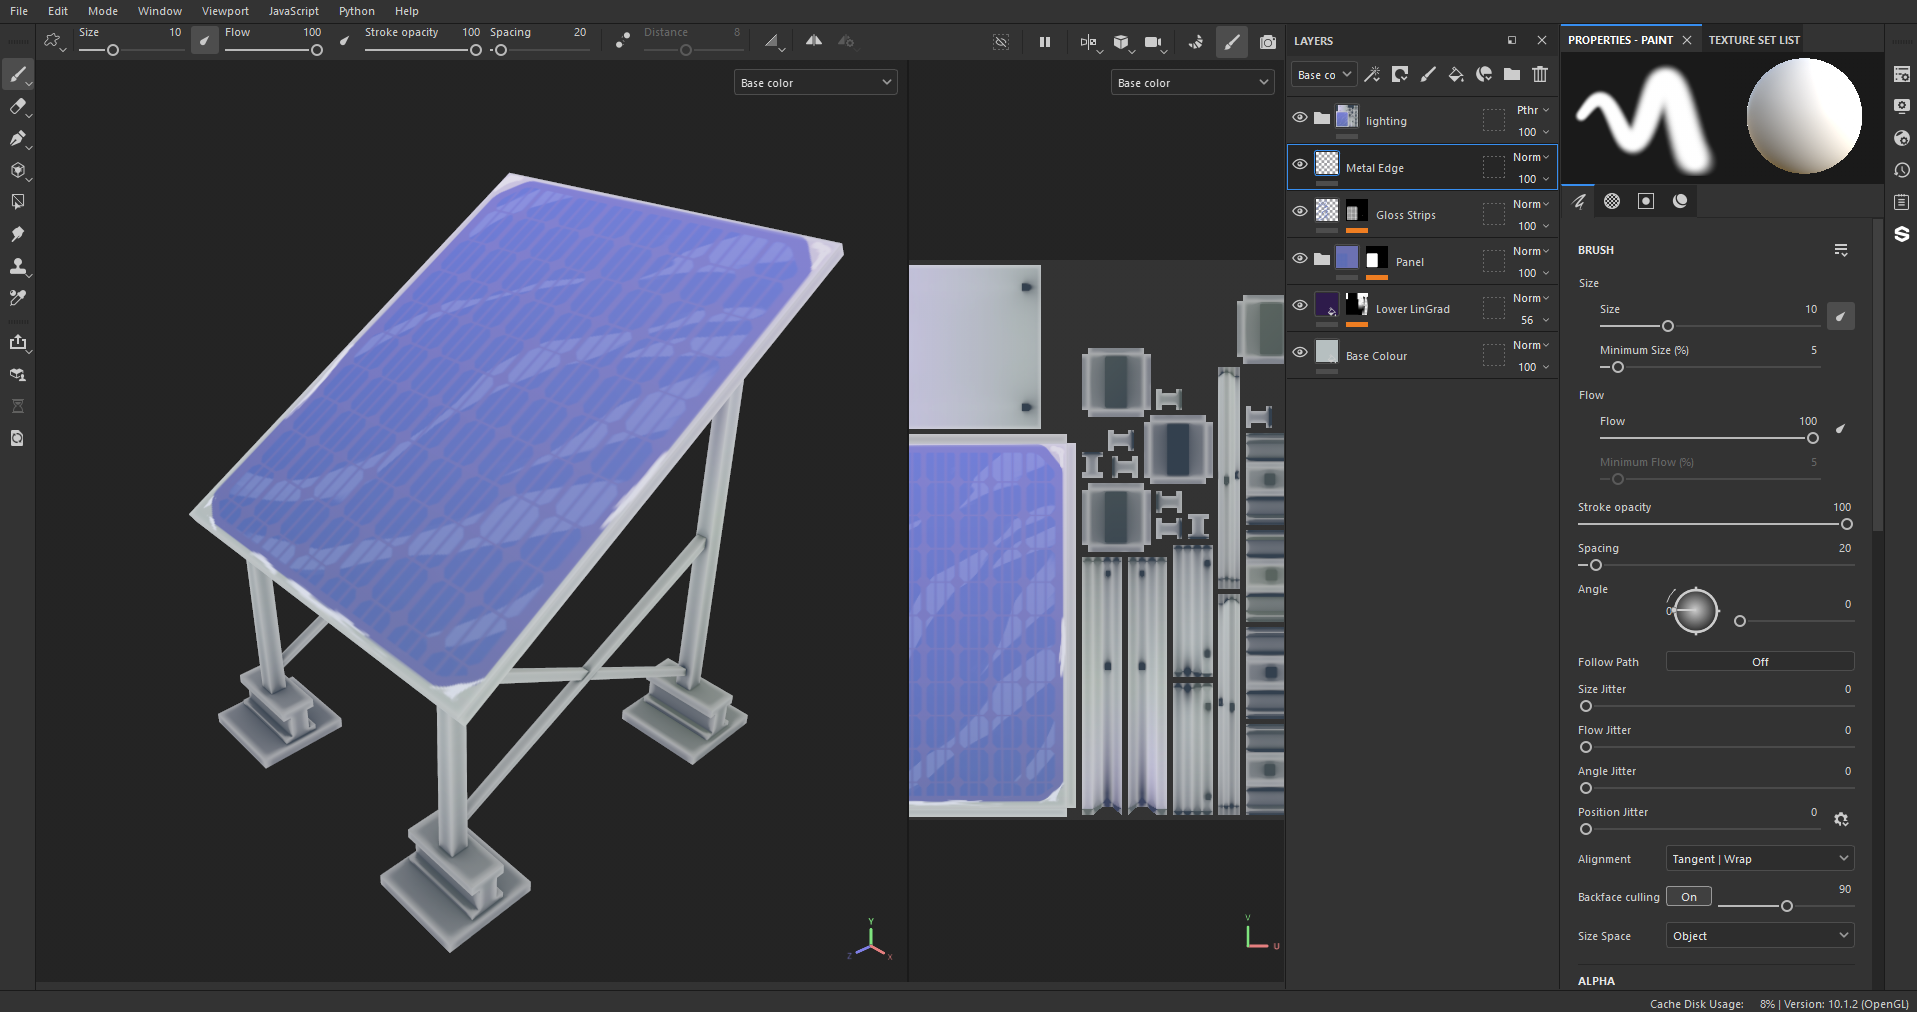The width and height of the screenshot is (1917, 1012).
Task: Open the 3D viewport Base color dropdown
Action: click(x=815, y=83)
